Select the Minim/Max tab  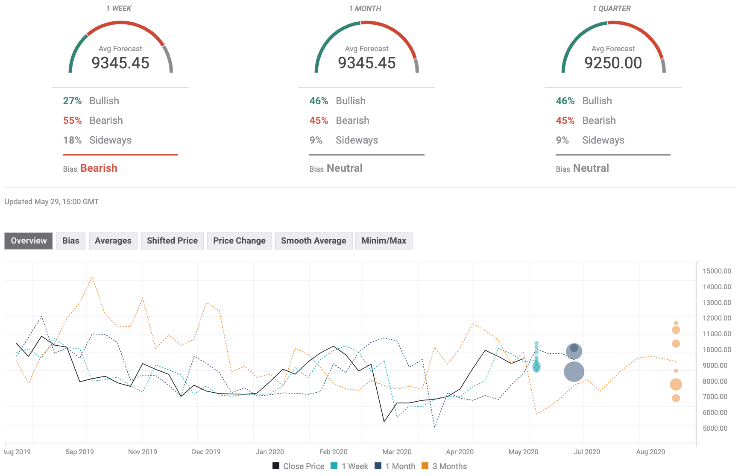coord(383,241)
